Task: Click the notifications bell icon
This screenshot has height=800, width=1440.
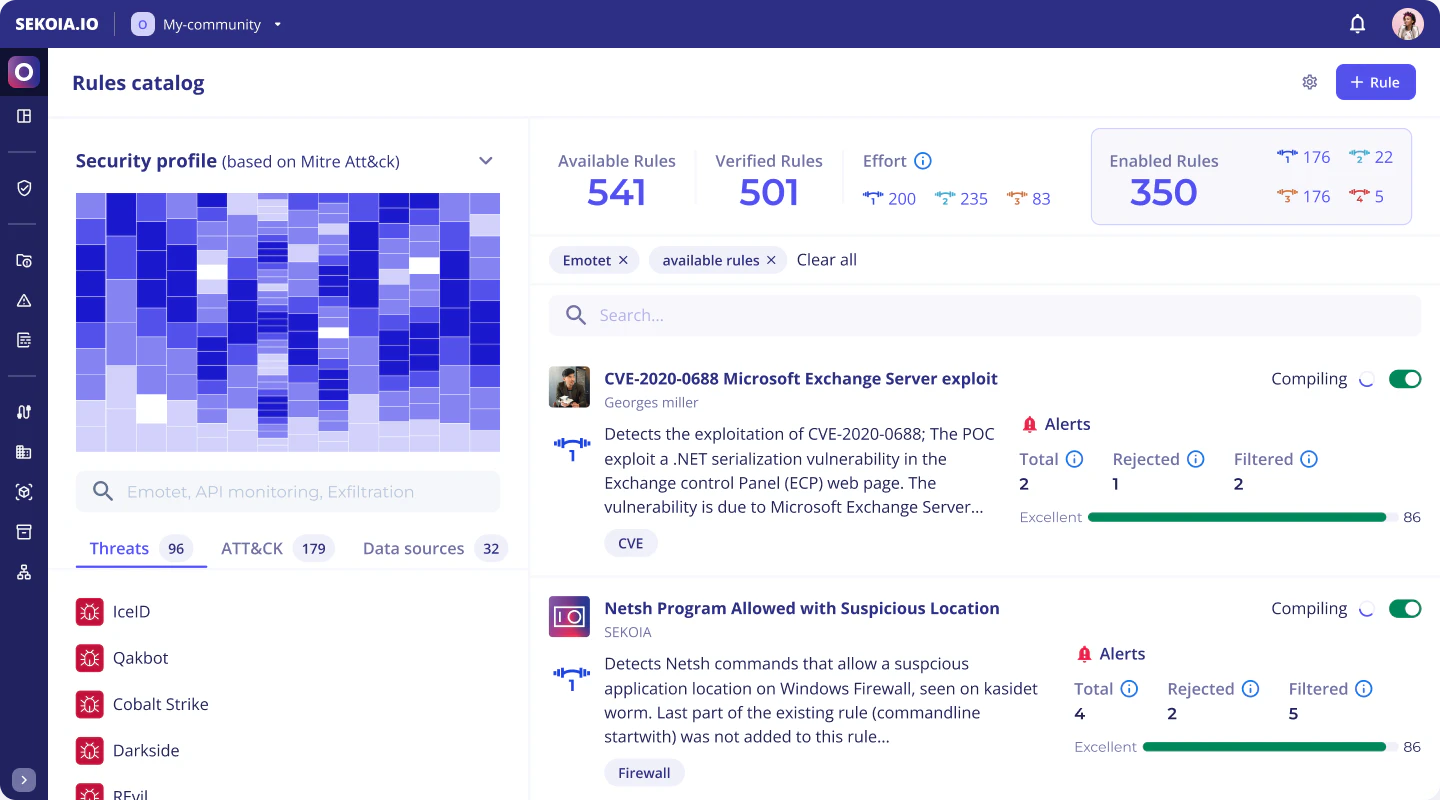Action: [x=1357, y=22]
